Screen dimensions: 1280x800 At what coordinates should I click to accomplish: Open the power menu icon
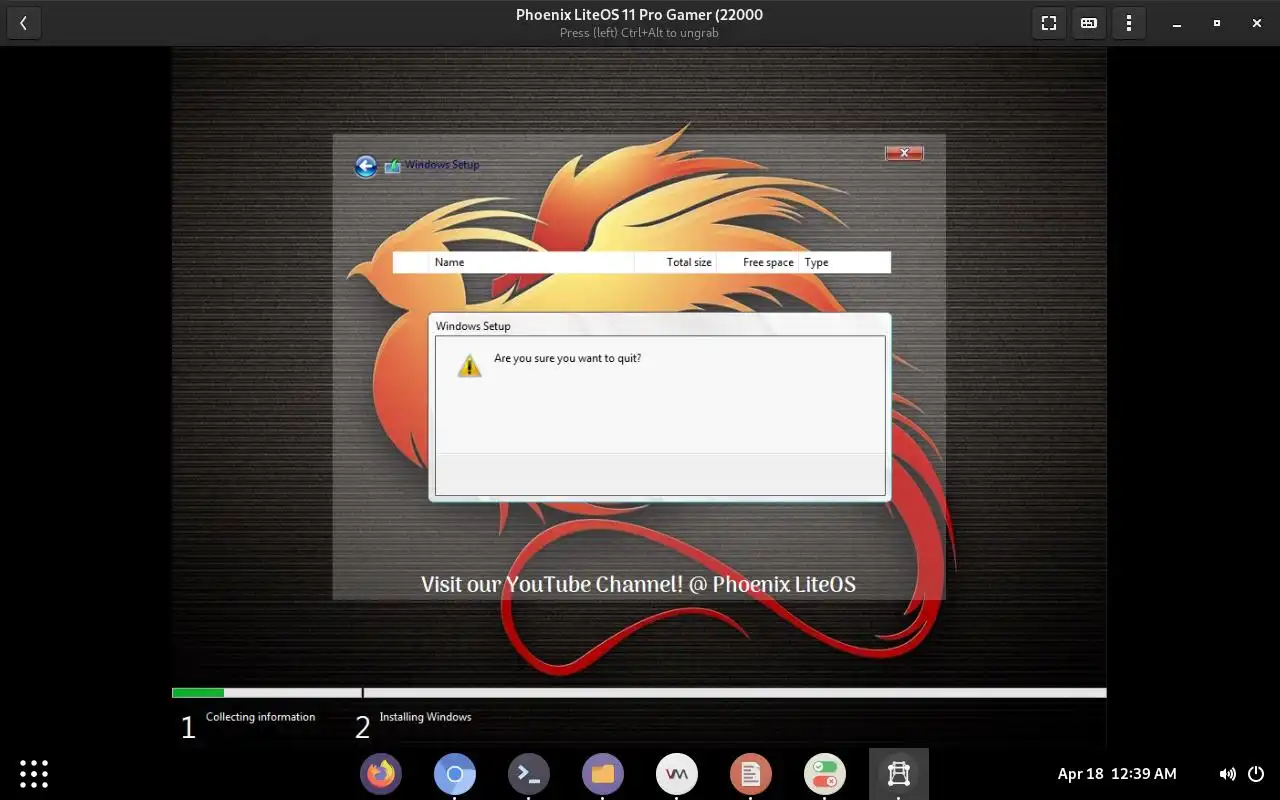pos(1256,774)
